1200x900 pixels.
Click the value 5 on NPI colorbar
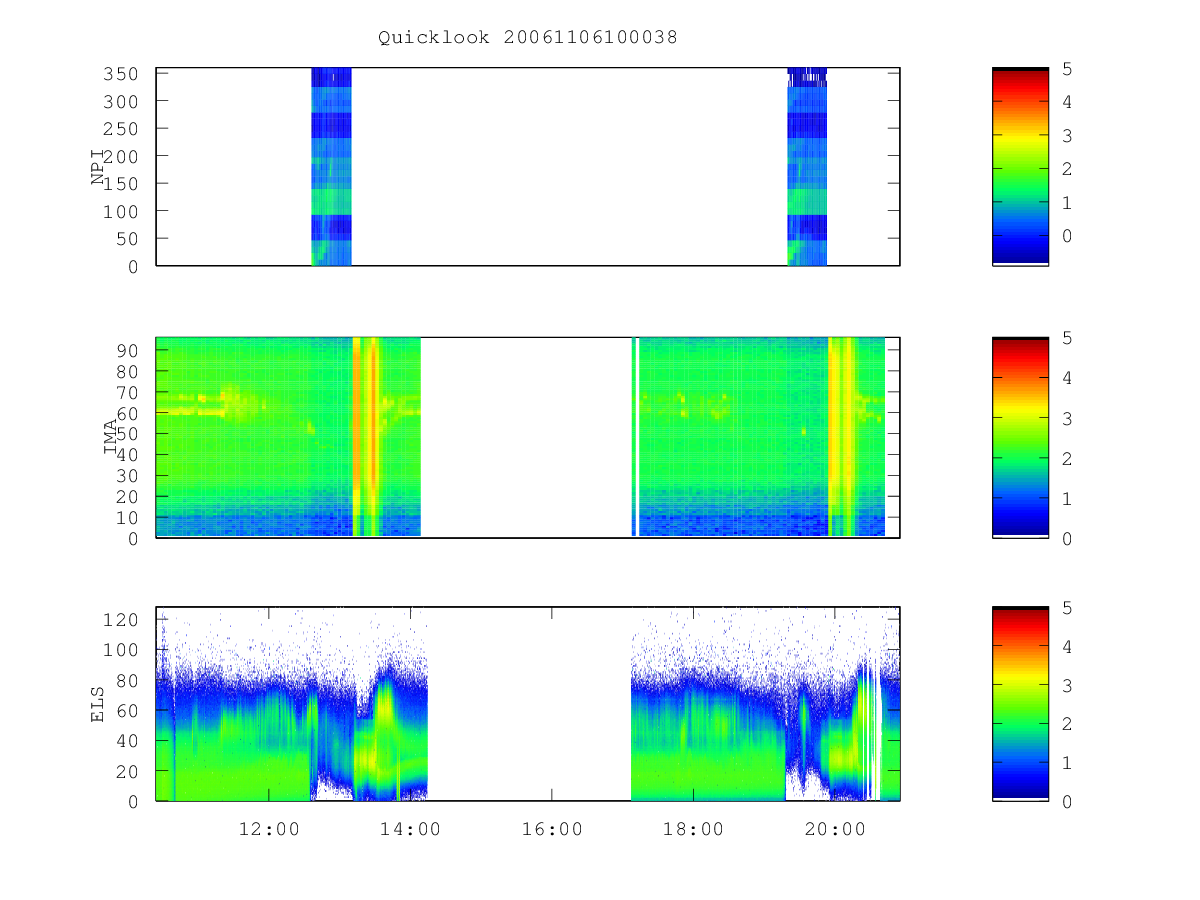point(1067,69)
